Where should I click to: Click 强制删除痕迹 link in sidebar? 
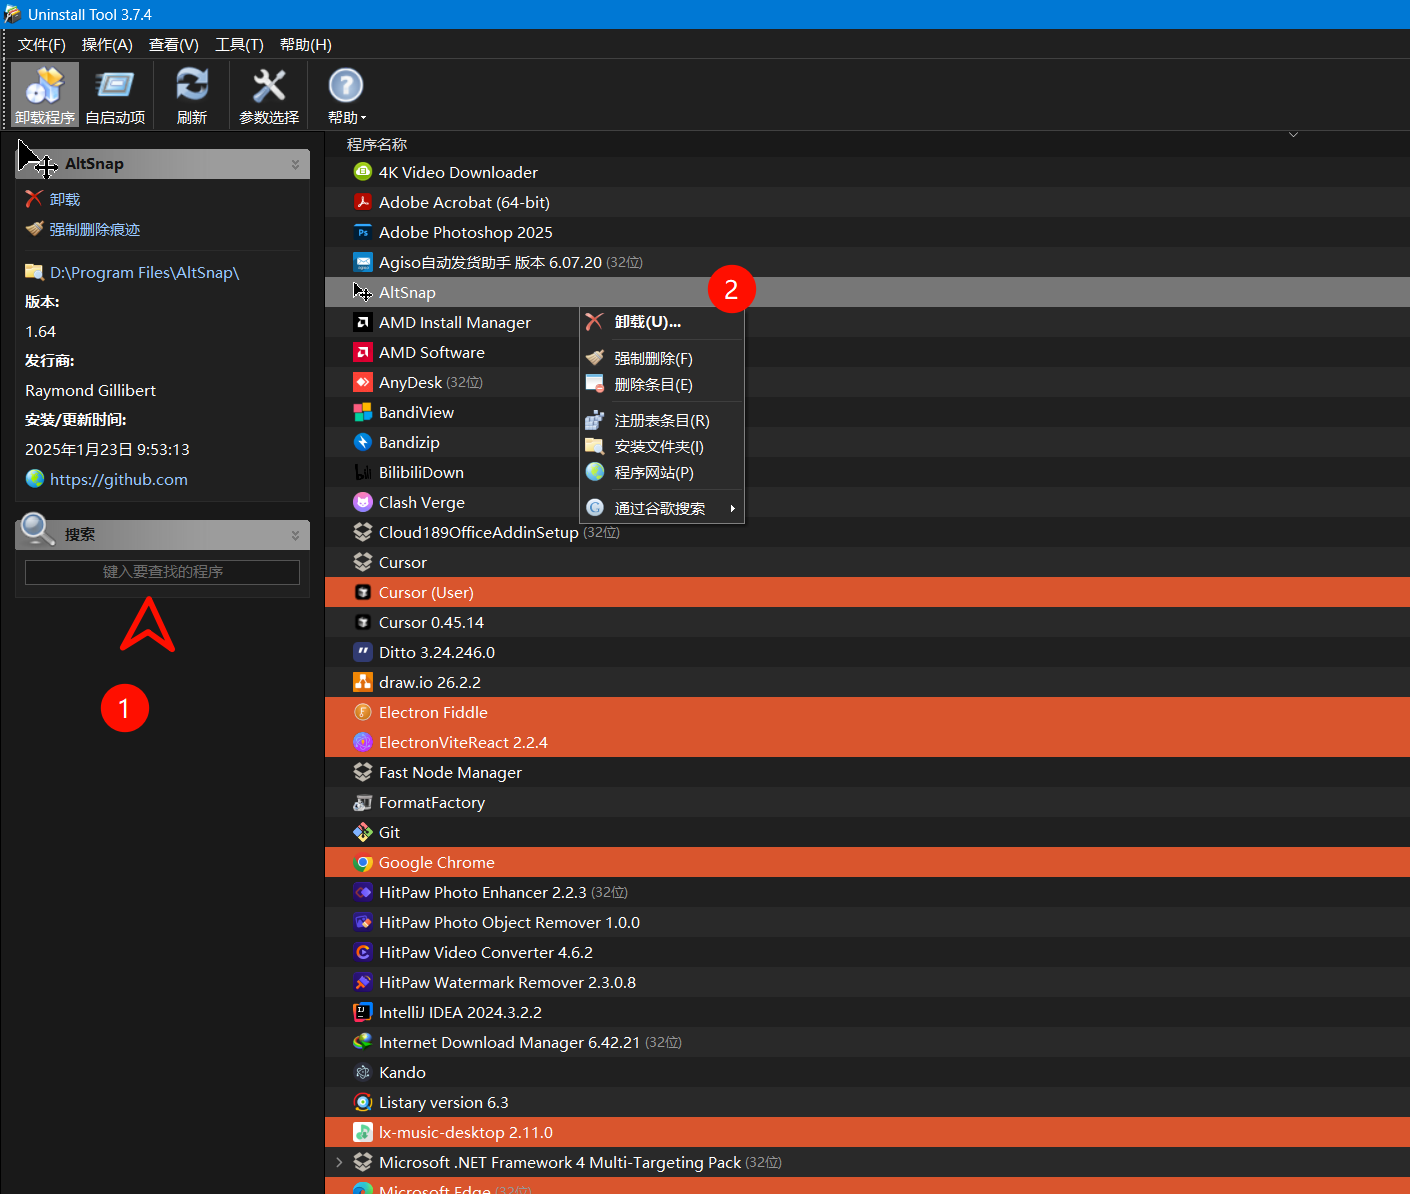[95, 229]
